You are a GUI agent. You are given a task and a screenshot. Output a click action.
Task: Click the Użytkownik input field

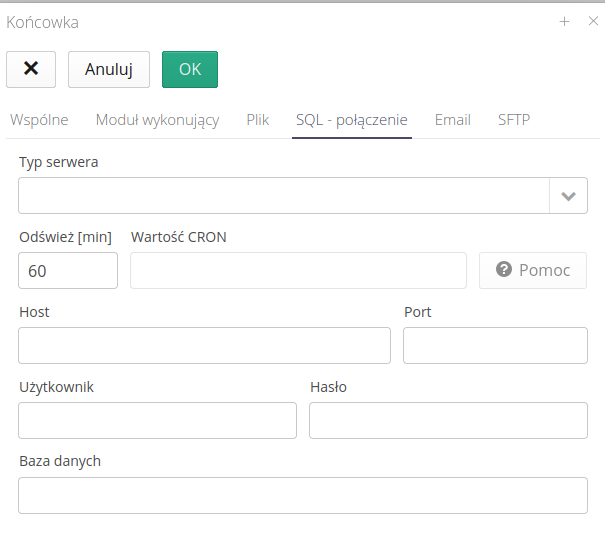157,421
